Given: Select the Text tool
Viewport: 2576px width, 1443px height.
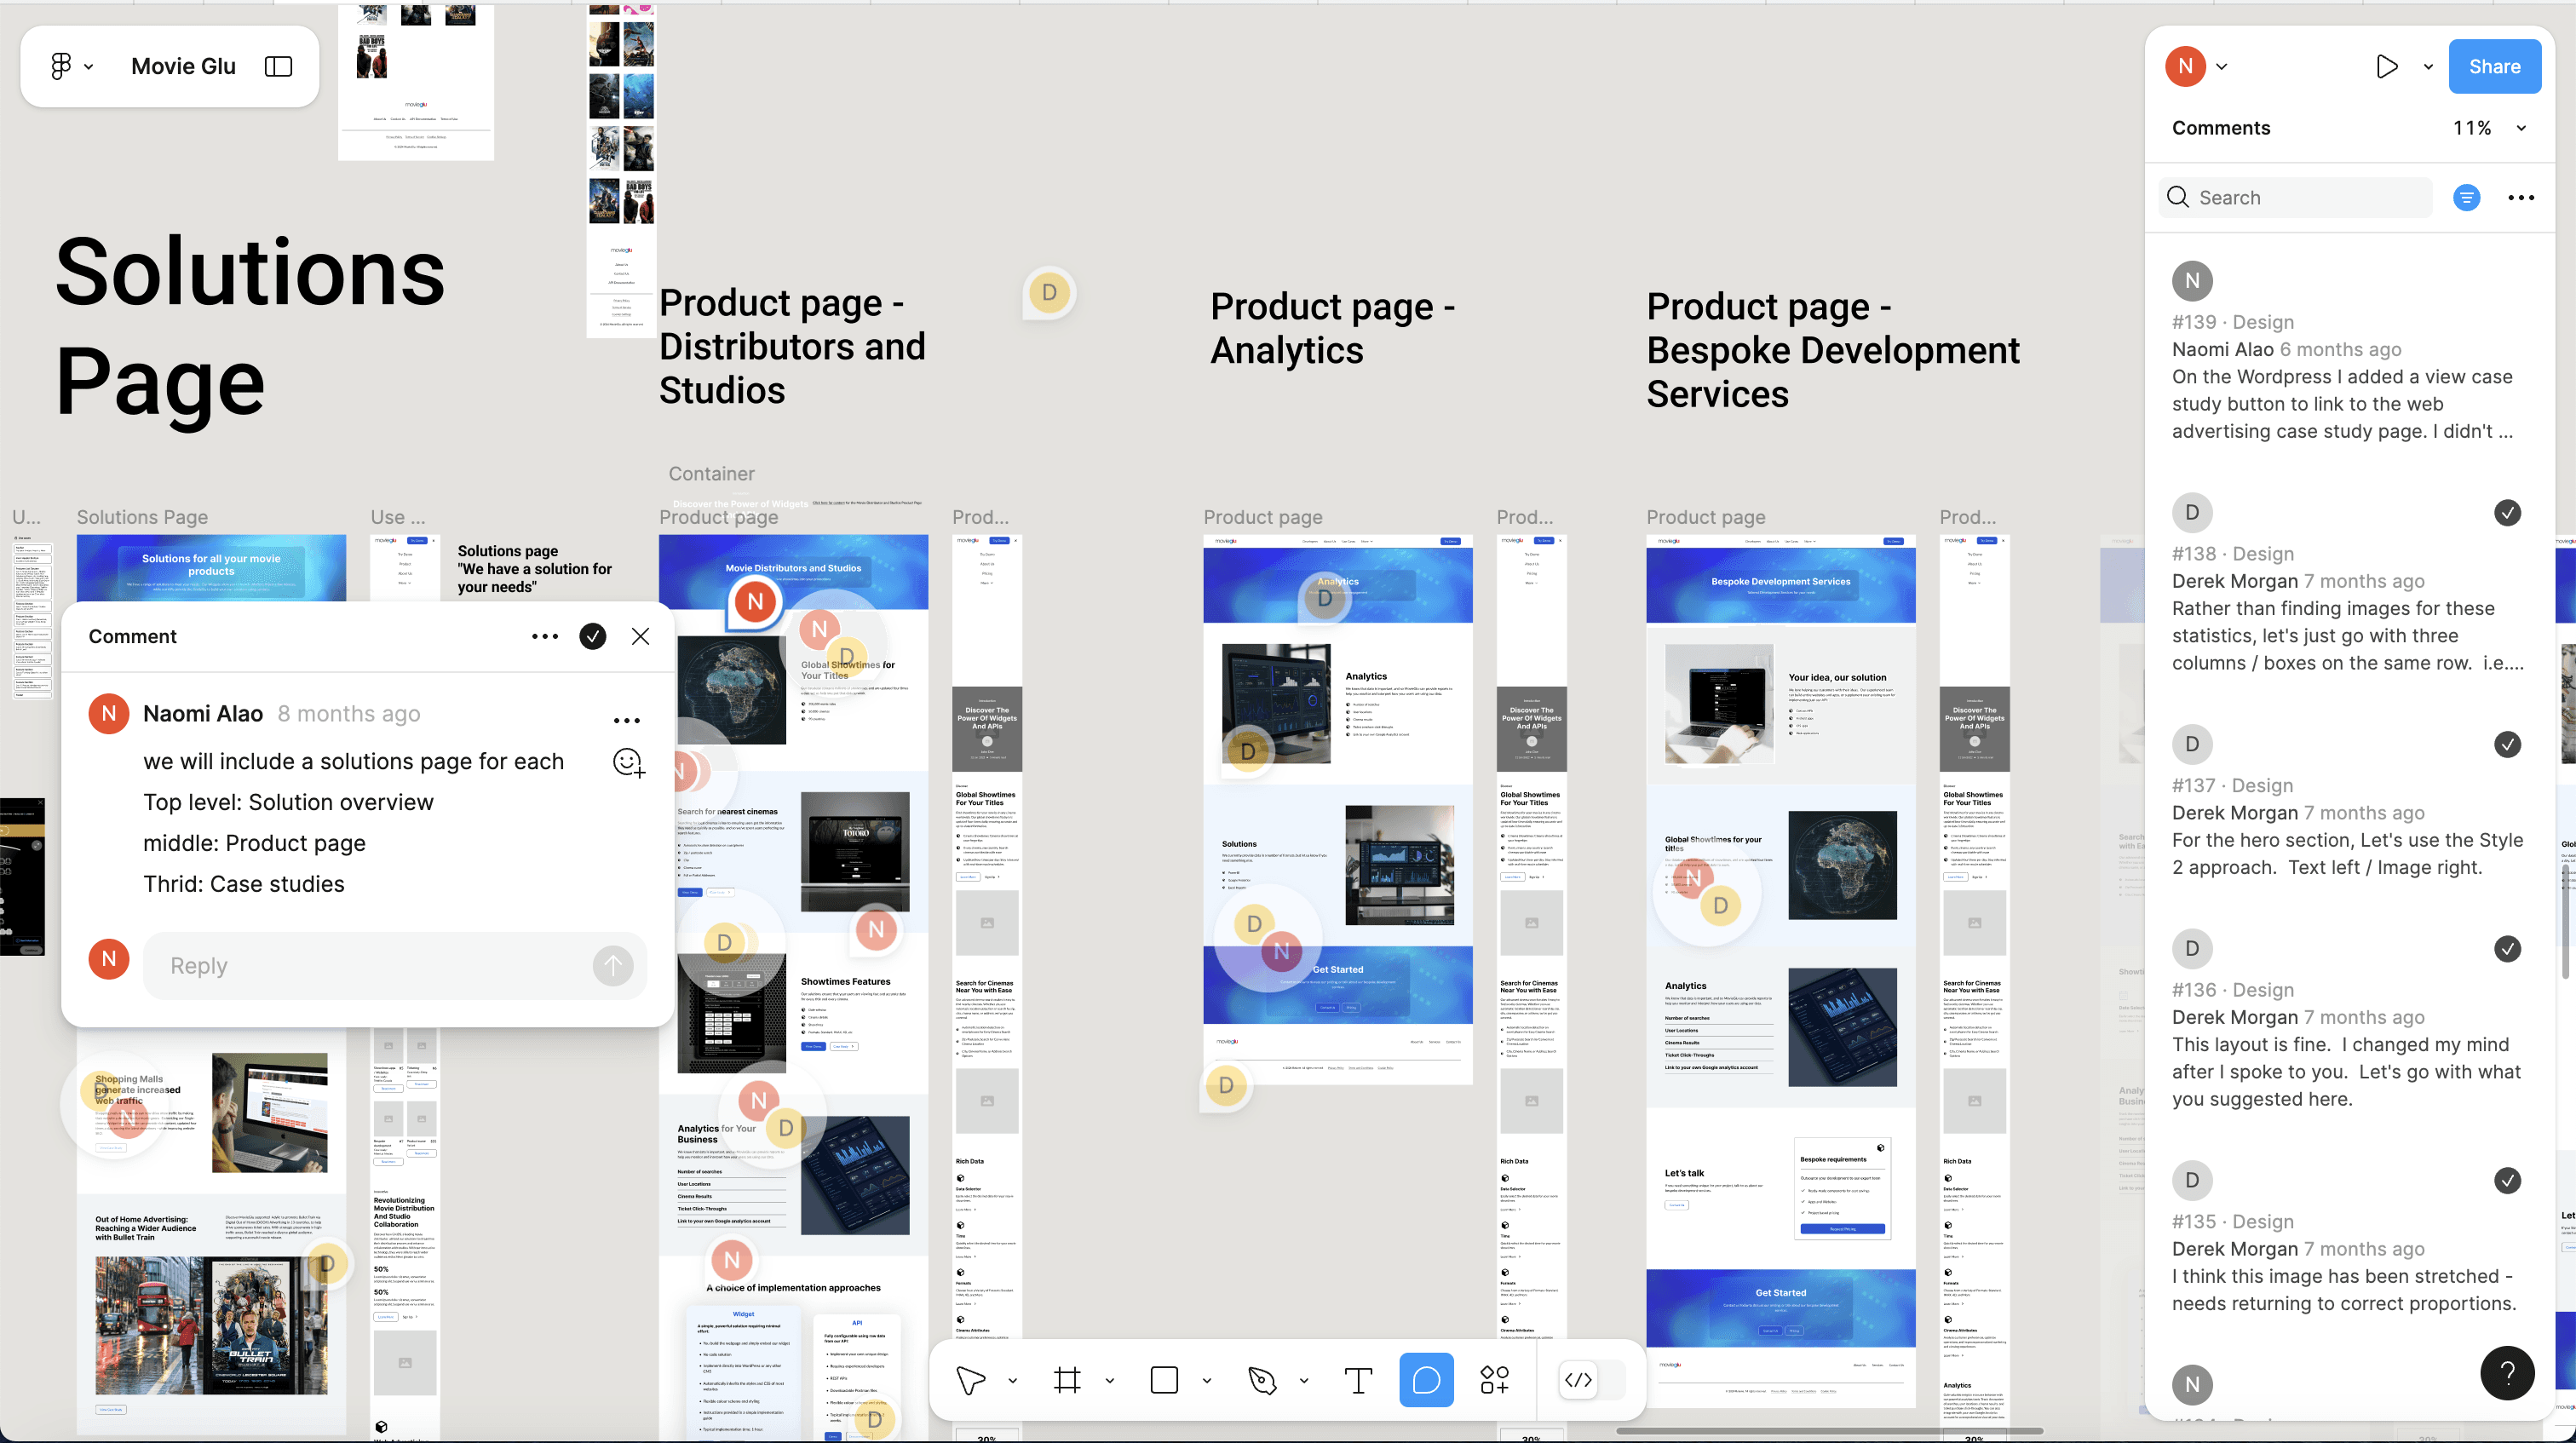Looking at the screenshot, I should [x=1358, y=1380].
